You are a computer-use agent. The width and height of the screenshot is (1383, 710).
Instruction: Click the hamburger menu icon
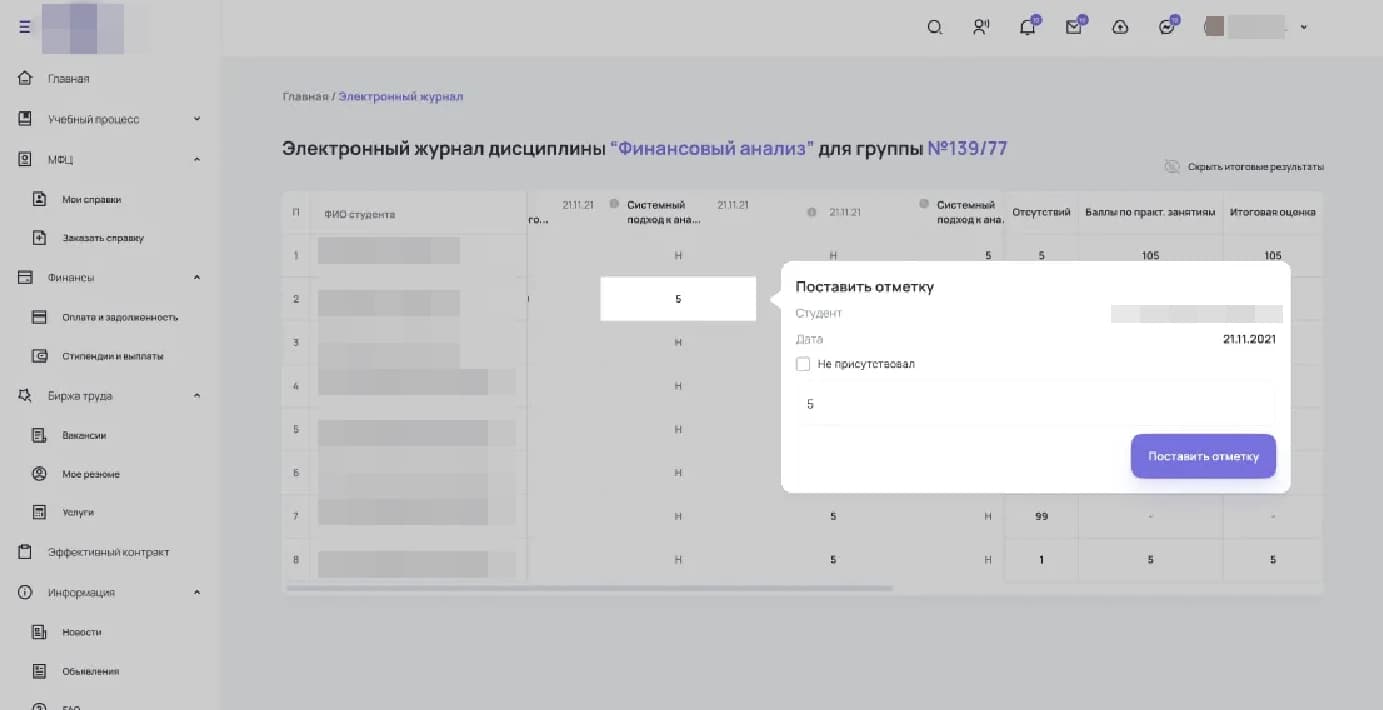click(x=25, y=28)
